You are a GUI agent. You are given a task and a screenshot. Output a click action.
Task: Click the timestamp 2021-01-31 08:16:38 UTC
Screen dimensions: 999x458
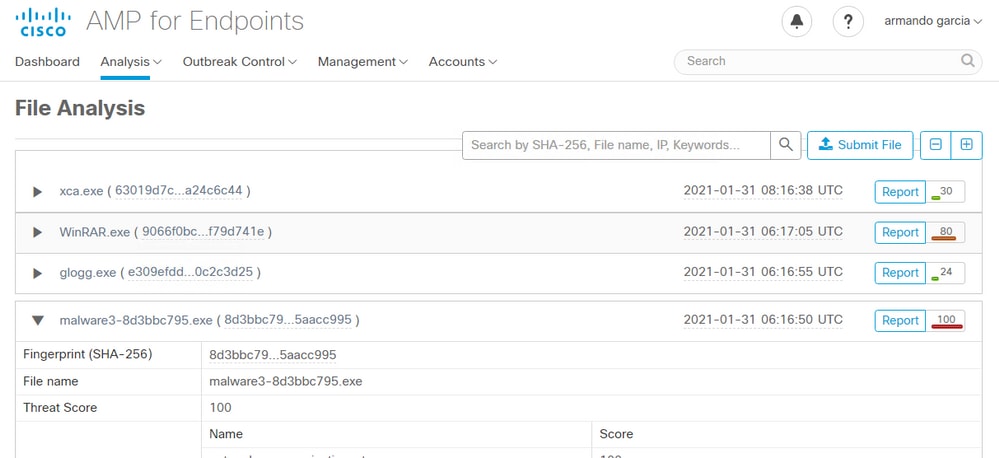point(763,190)
